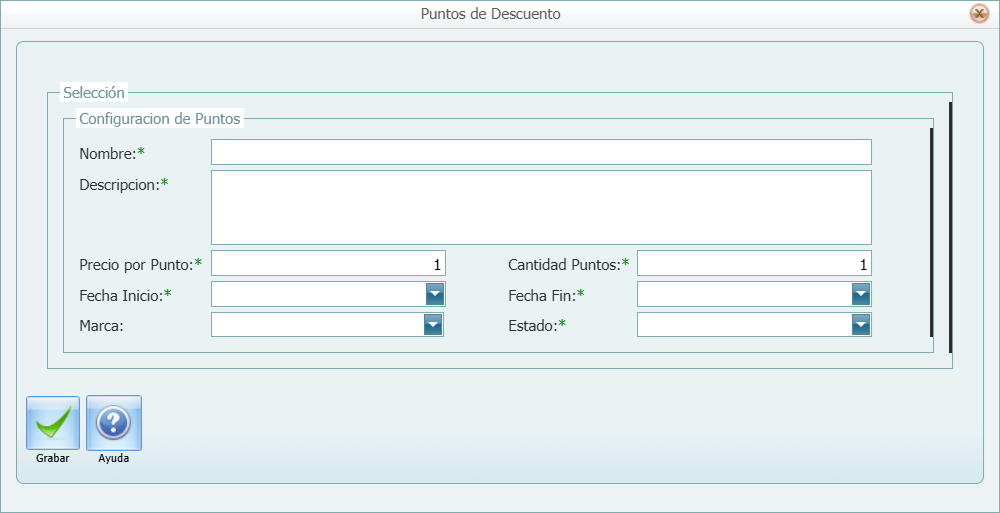This screenshot has width=1000, height=513.
Task: Expand the Marca dropdown arrow
Action: tap(432, 325)
